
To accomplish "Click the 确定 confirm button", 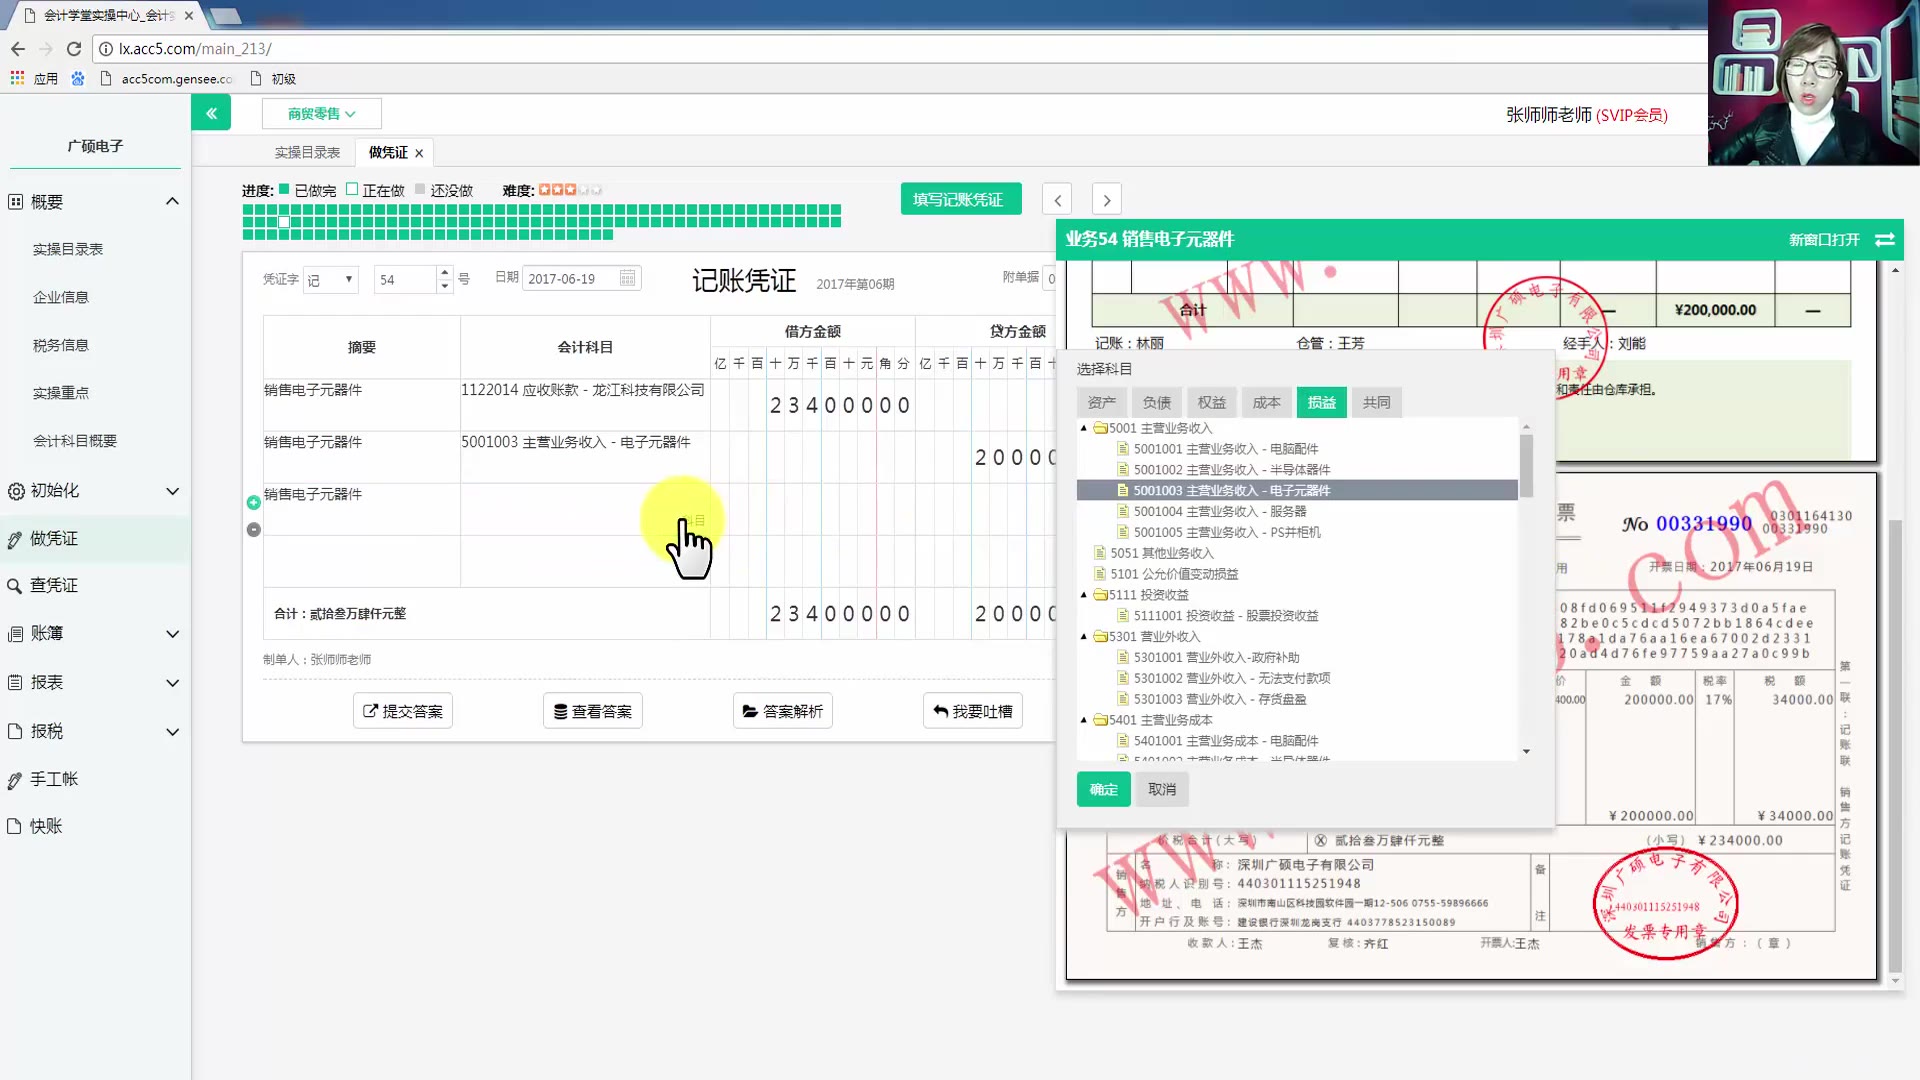I will tap(1103, 790).
